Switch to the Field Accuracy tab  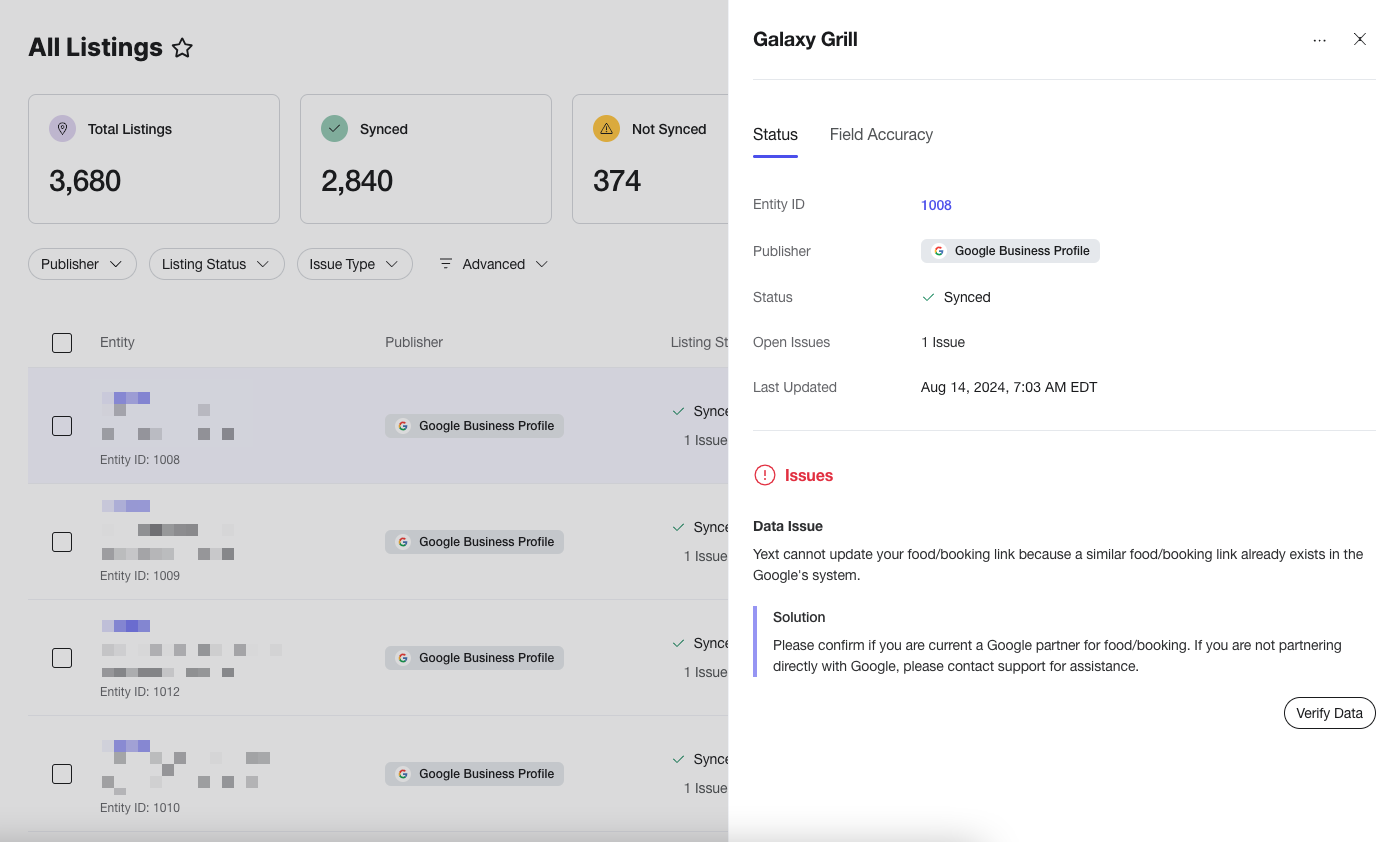point(881,135)
